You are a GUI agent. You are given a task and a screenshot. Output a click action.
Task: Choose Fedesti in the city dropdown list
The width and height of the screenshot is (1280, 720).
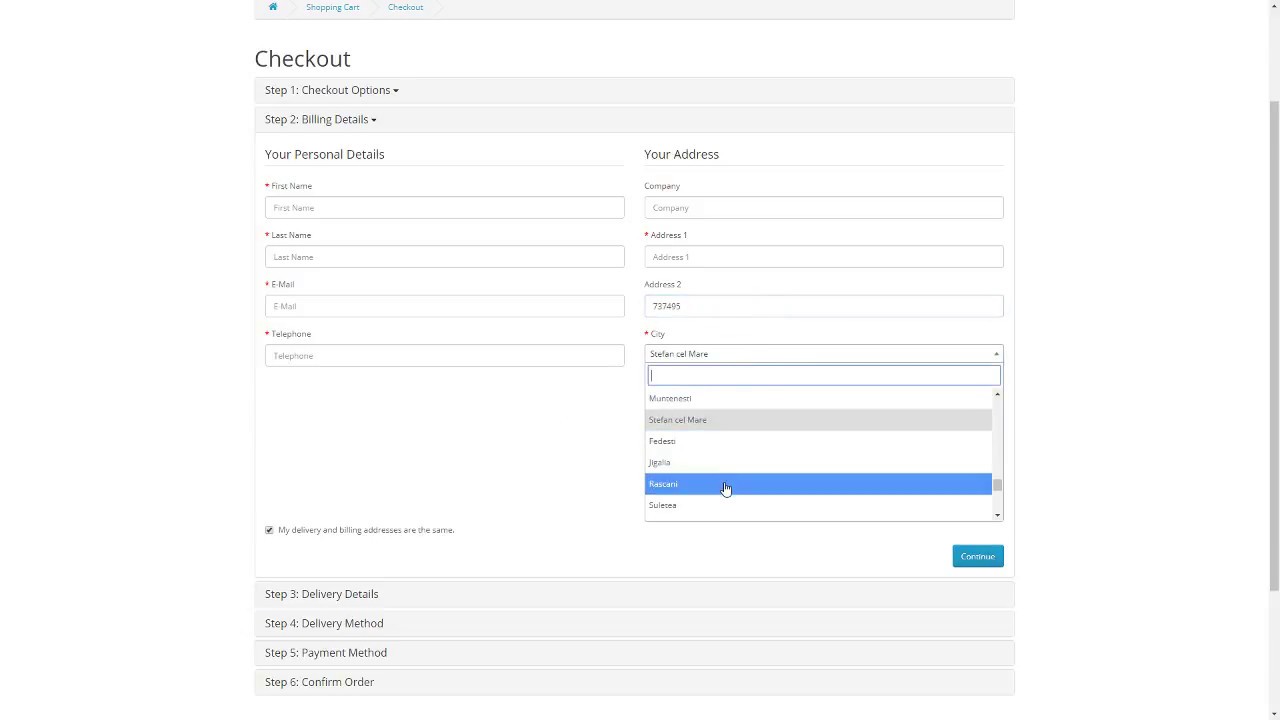tap(662, 441)
